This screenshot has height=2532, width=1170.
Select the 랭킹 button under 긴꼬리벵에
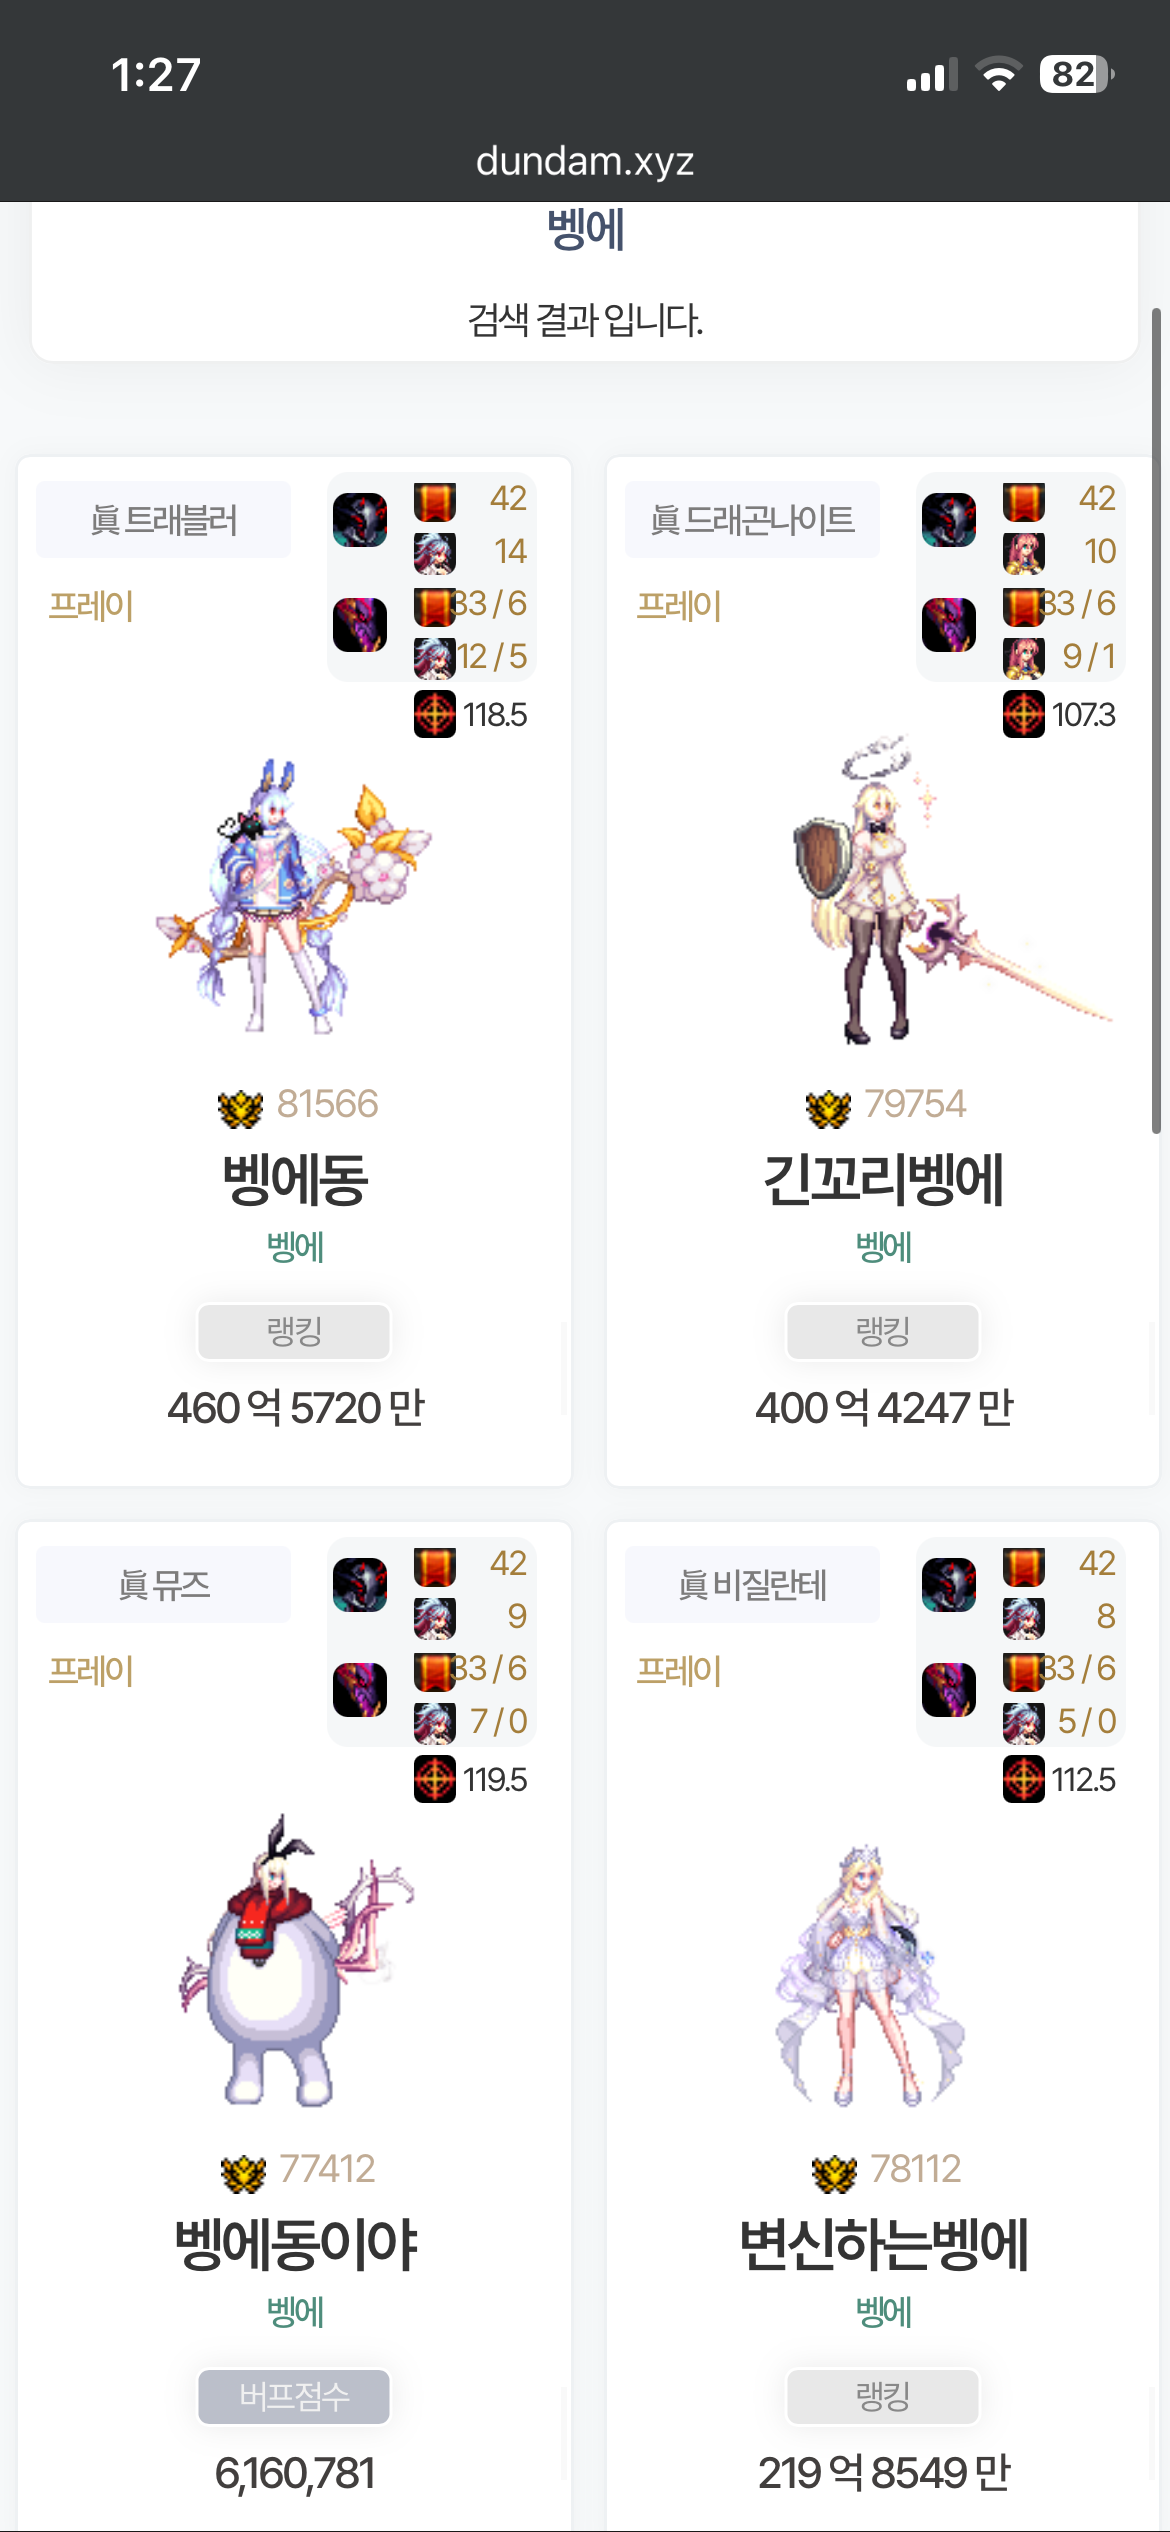coord(883,1332)
